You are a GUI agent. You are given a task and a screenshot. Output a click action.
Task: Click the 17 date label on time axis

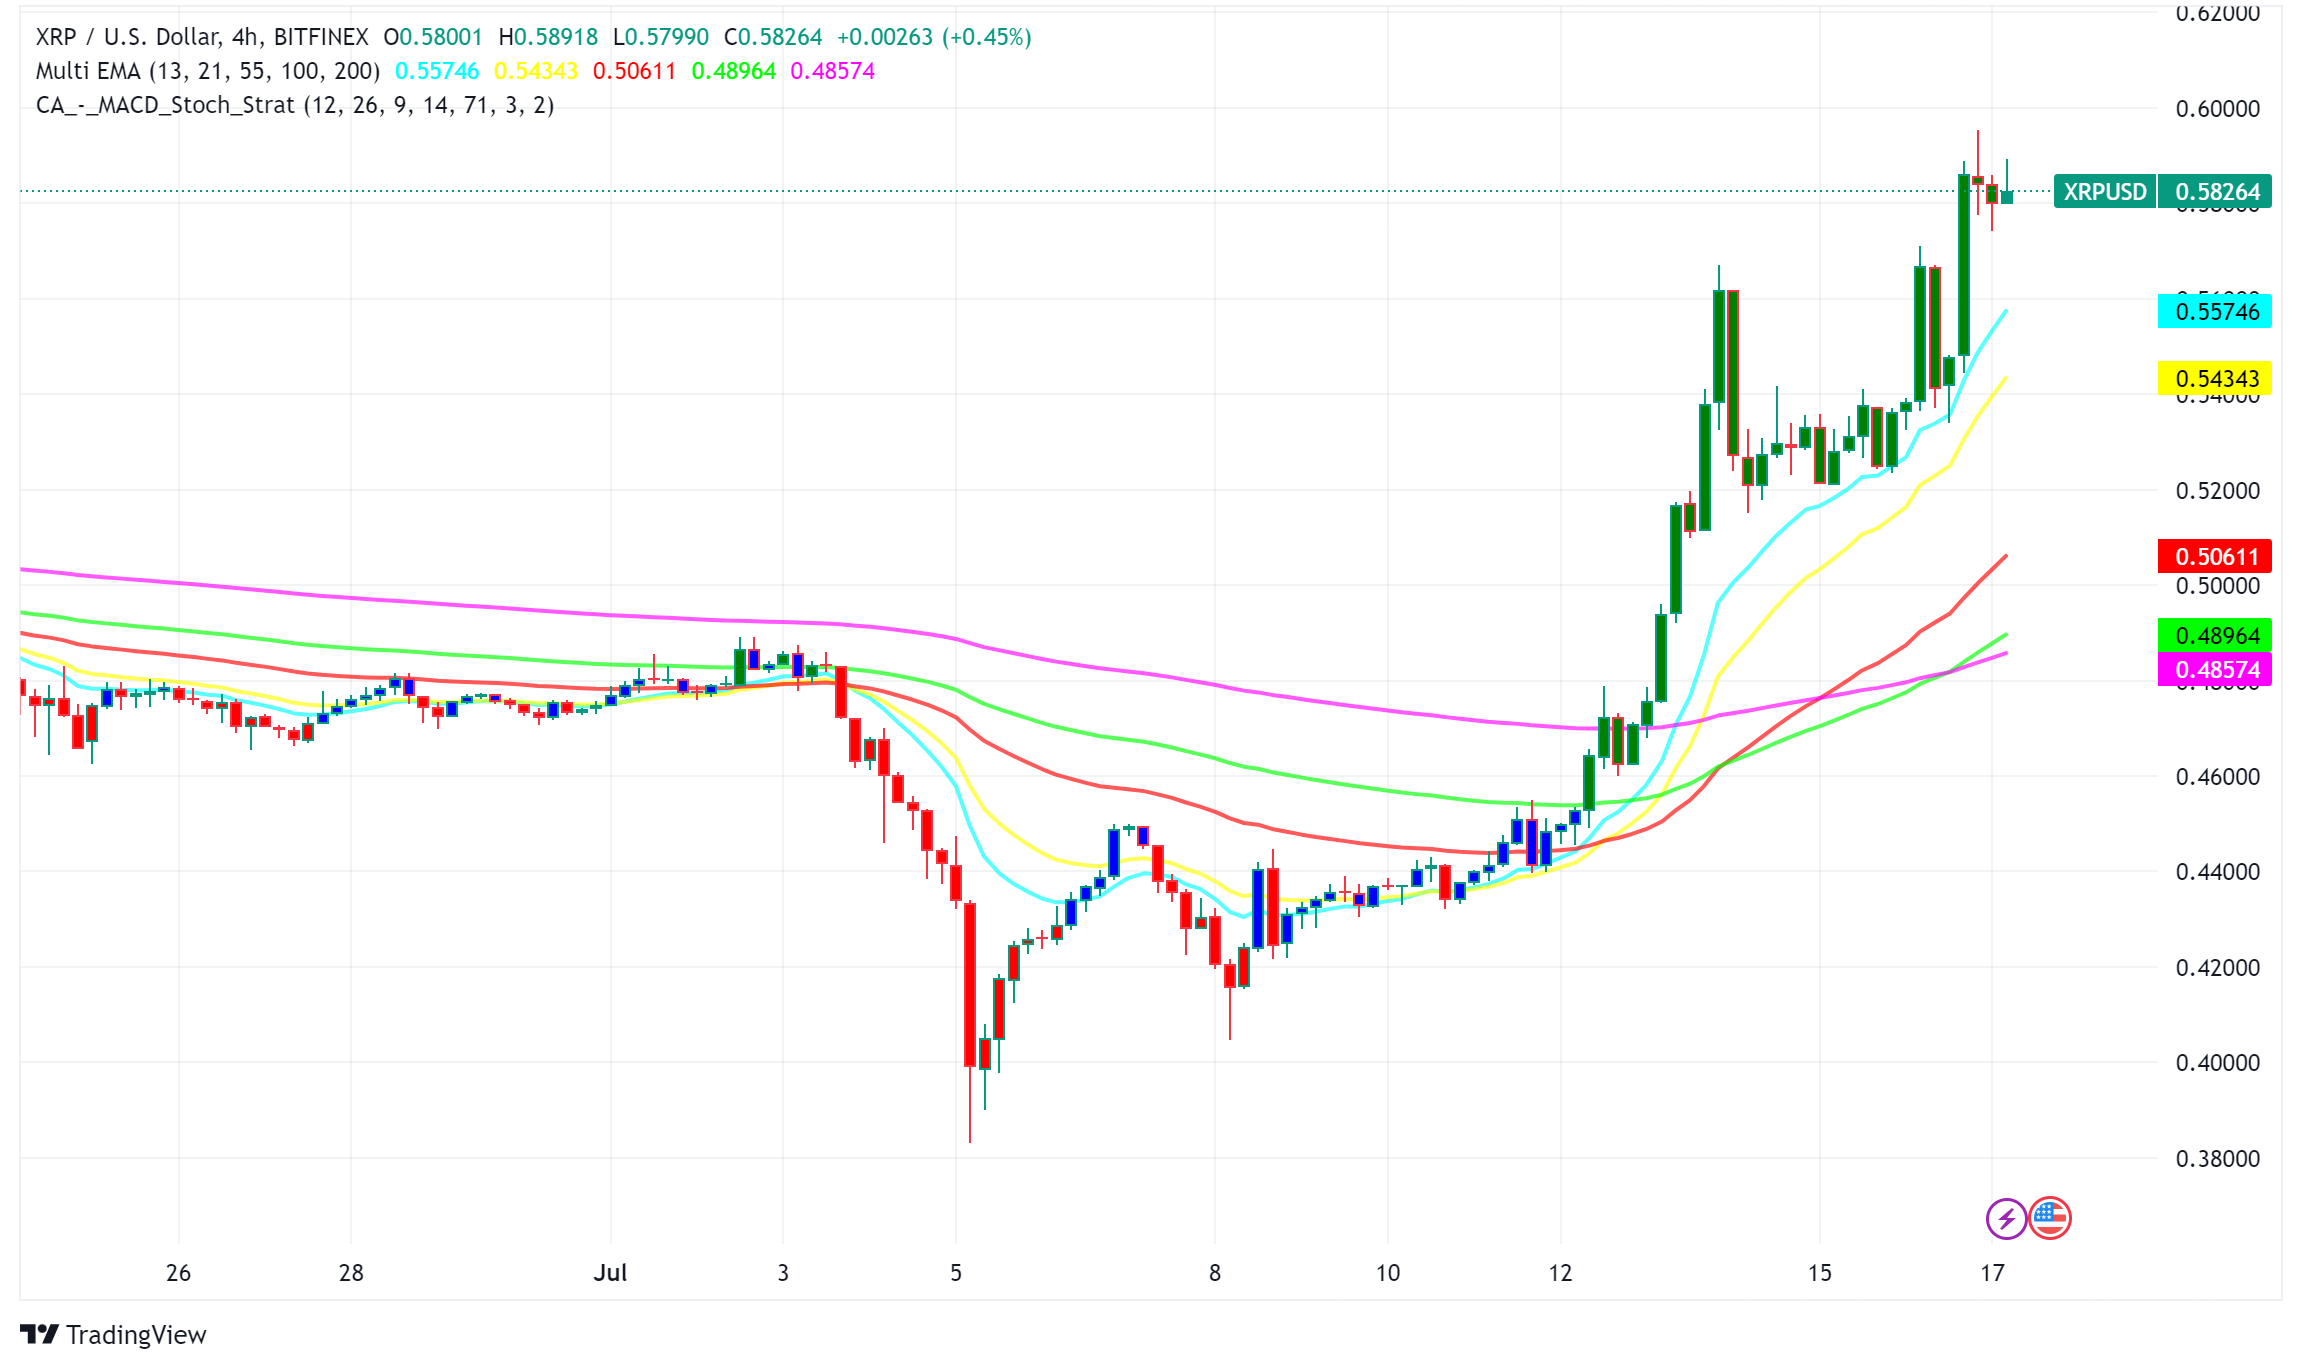click(1993, 1272)
